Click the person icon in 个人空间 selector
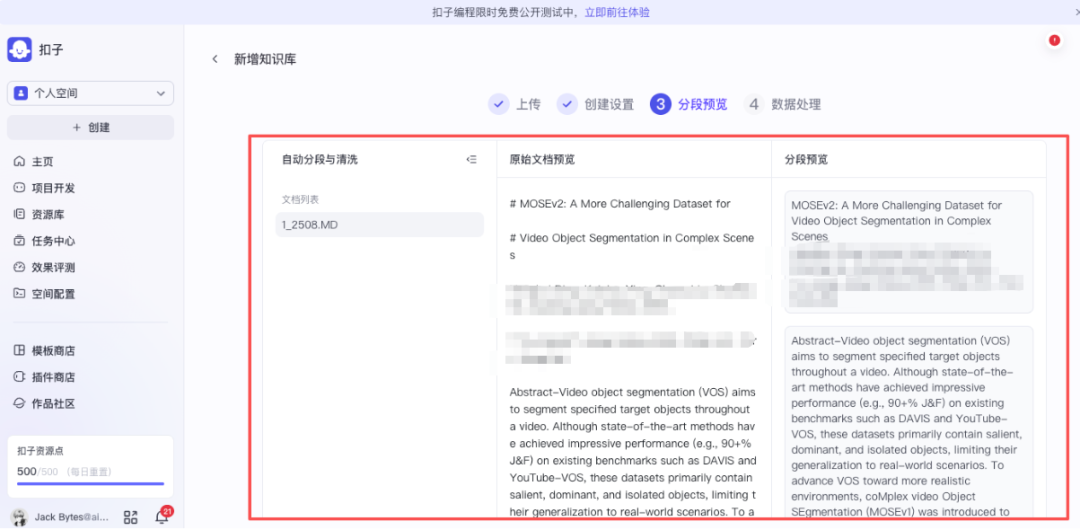The width and height of the screenshot is (1080, 530). click(x=21, y=93)
